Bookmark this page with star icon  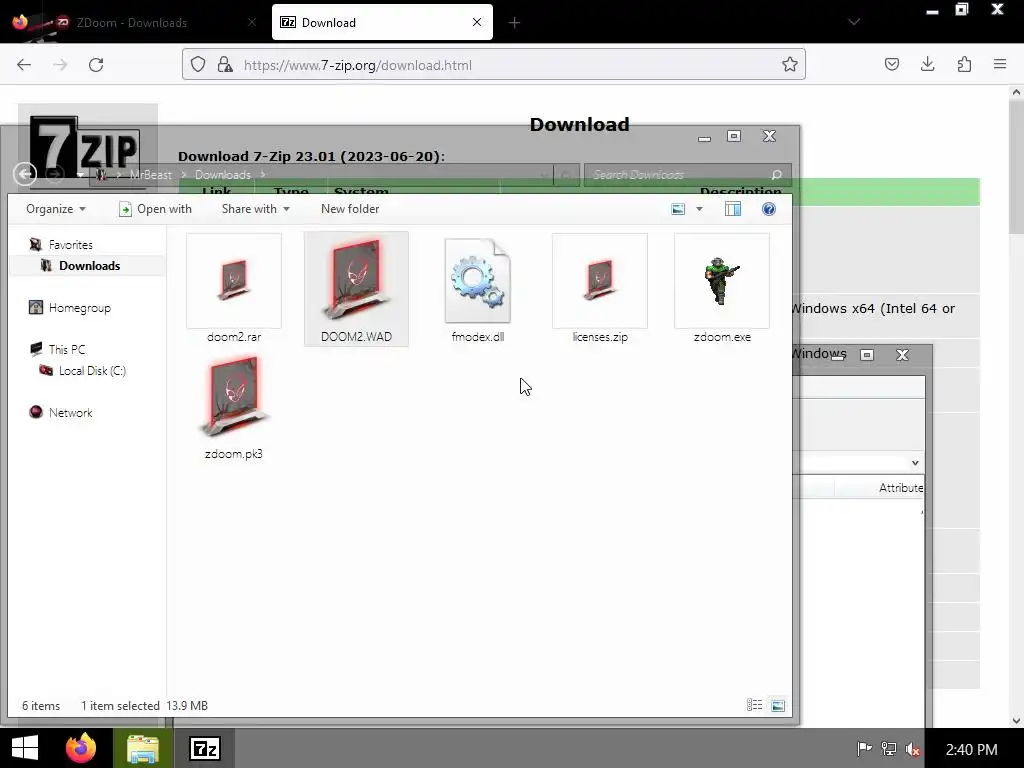(x=790, y=64)
